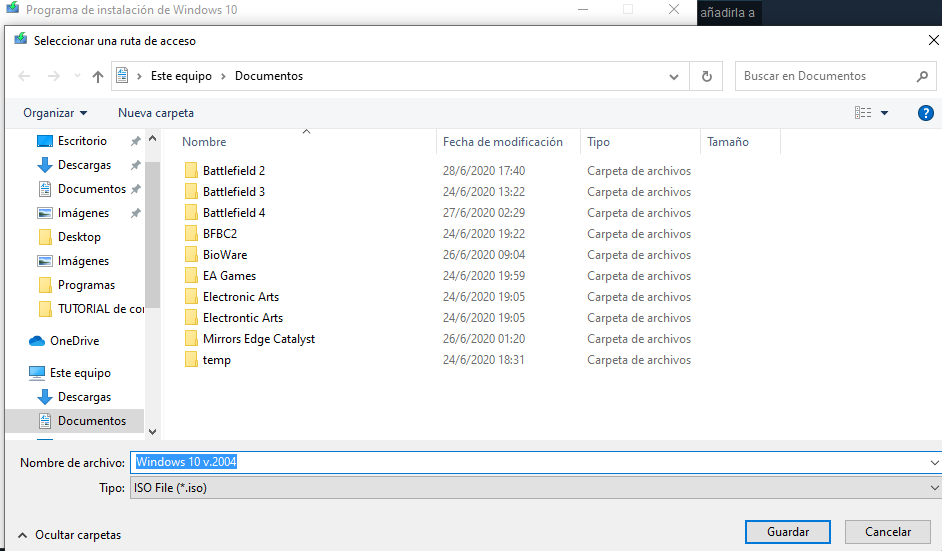Select the BFBC2 folder icon
The height and width of the screenshot is (551, 942).
191,234
